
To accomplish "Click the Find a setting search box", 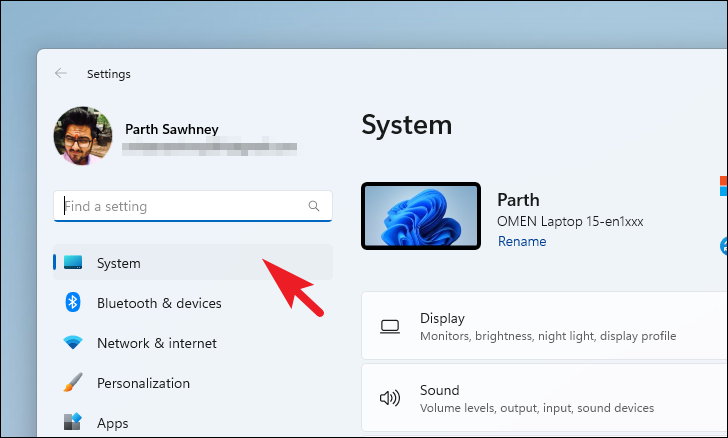I will pyautogui.click(x=193, y=206).
